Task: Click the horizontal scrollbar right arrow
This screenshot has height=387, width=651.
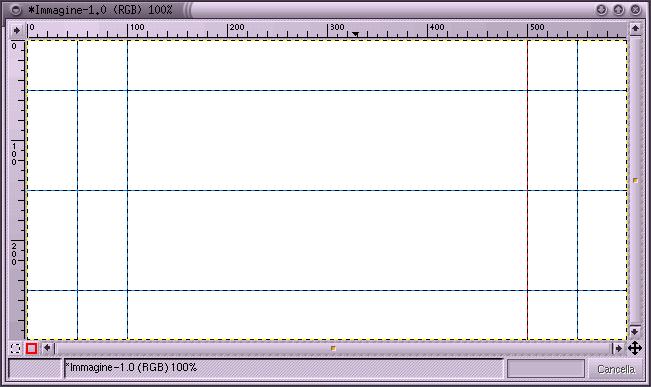Action: pos(619,348)
